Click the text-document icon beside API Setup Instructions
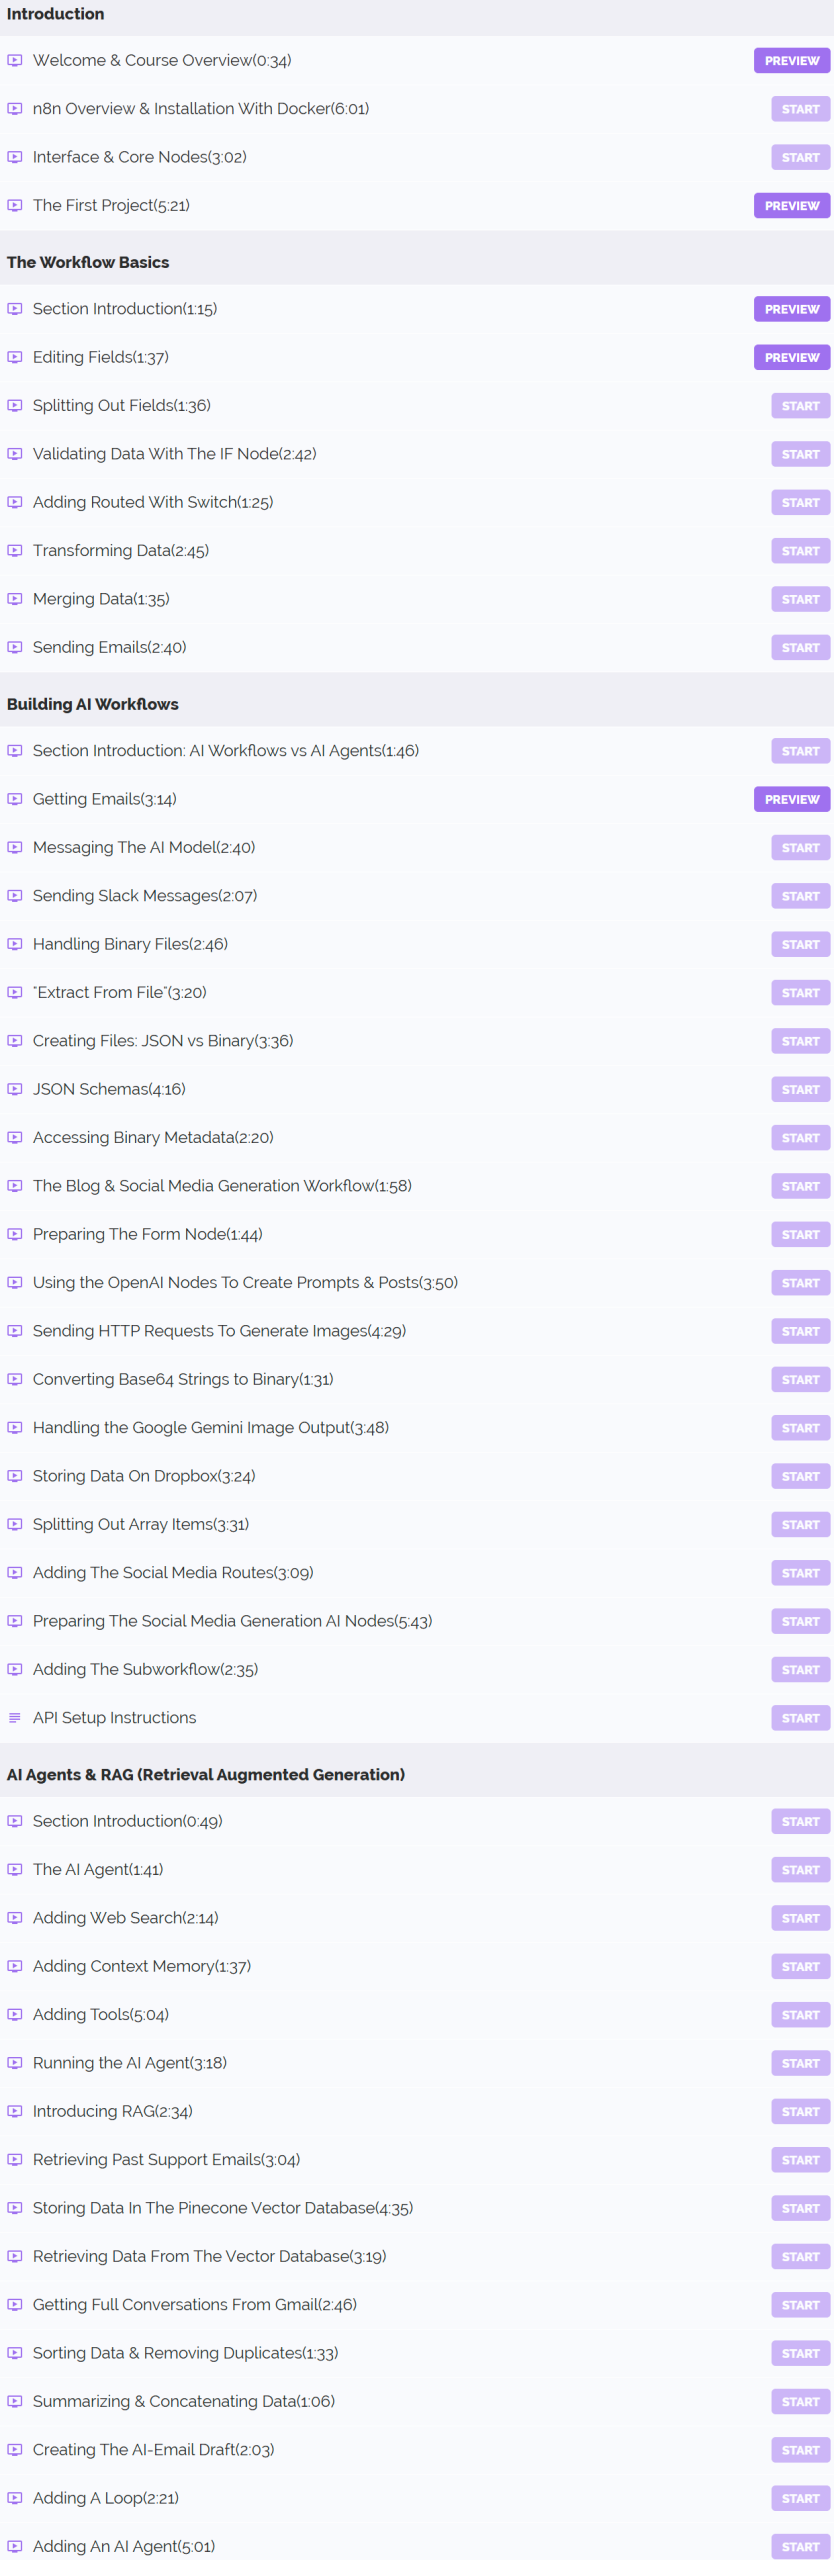Viewport: 834px width, 2560px height. click(x=15, y=1719)
